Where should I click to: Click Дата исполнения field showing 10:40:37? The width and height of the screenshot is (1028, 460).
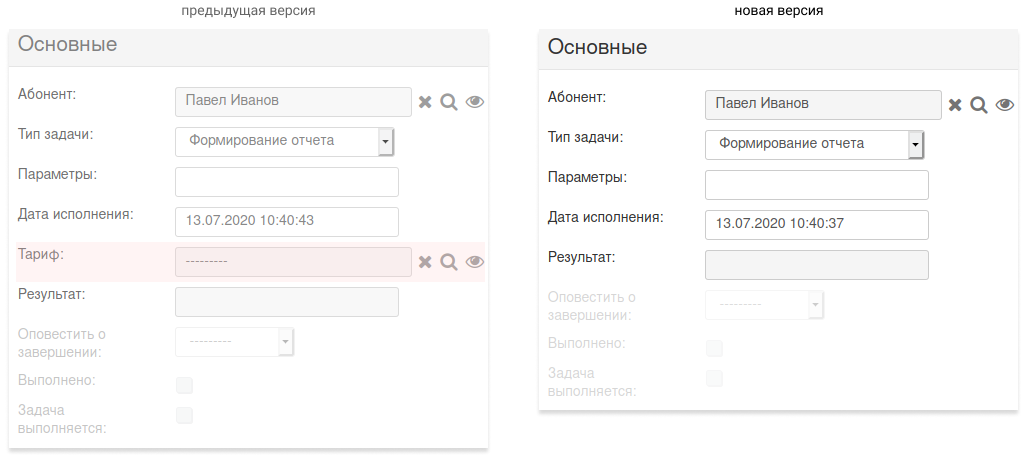pos(817,225)
